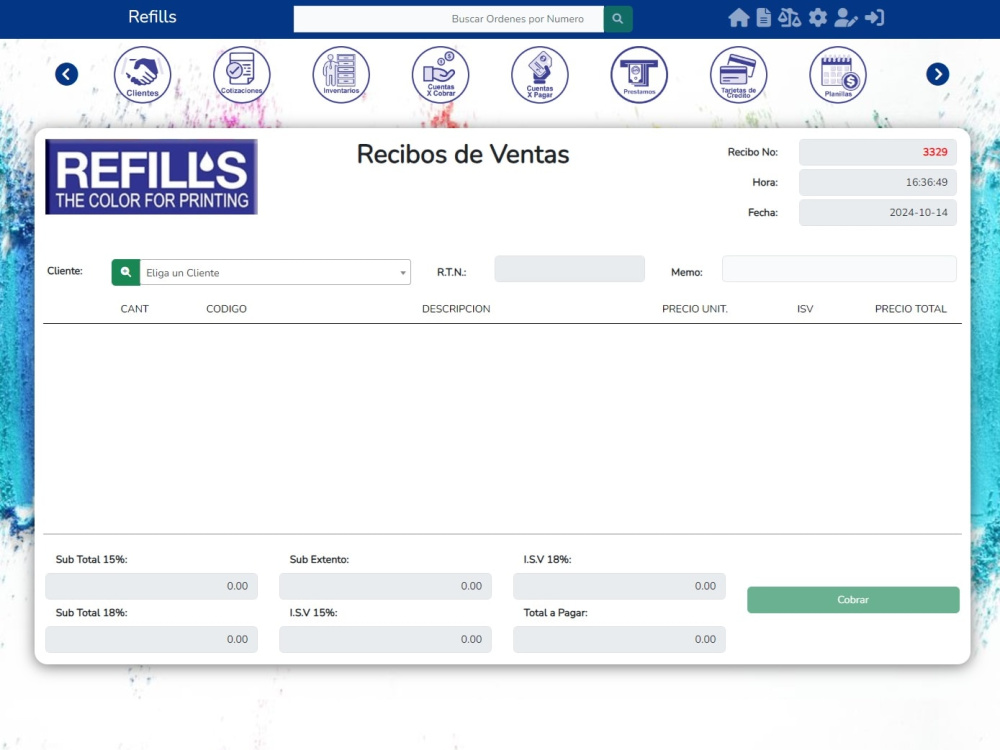Click the home icon in header
This screenshot has height=750, width=1000.
[739, 18]
